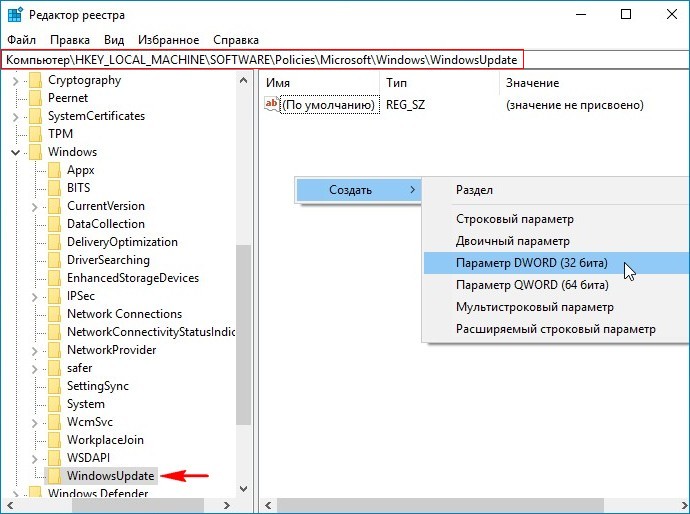The width and height of the screenshot is (690, 514).
Task: Choose Расширяемый строковый параметр option
Action: [557, 329]
